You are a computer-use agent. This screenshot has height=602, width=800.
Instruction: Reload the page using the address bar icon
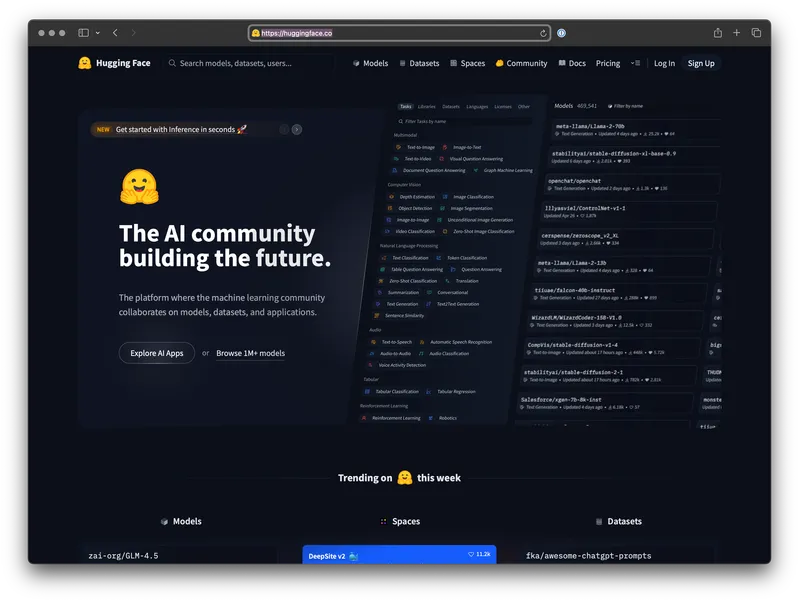click(543, 33)
